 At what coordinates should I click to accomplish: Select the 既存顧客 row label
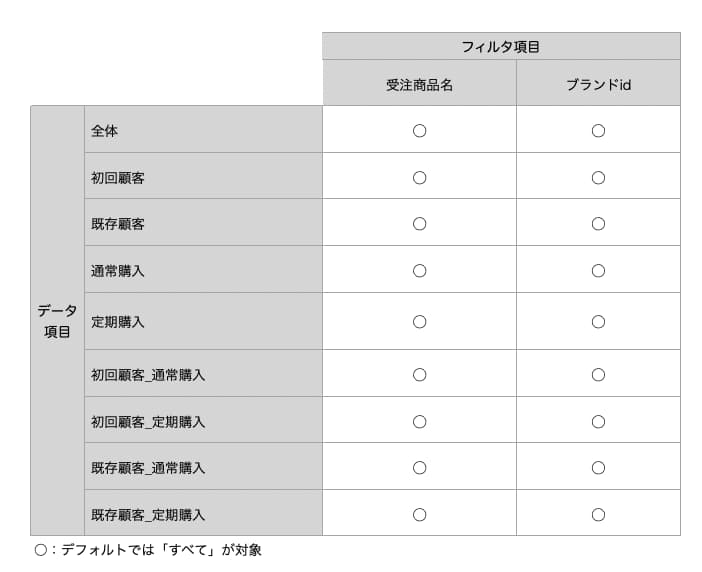click(118, 224)
